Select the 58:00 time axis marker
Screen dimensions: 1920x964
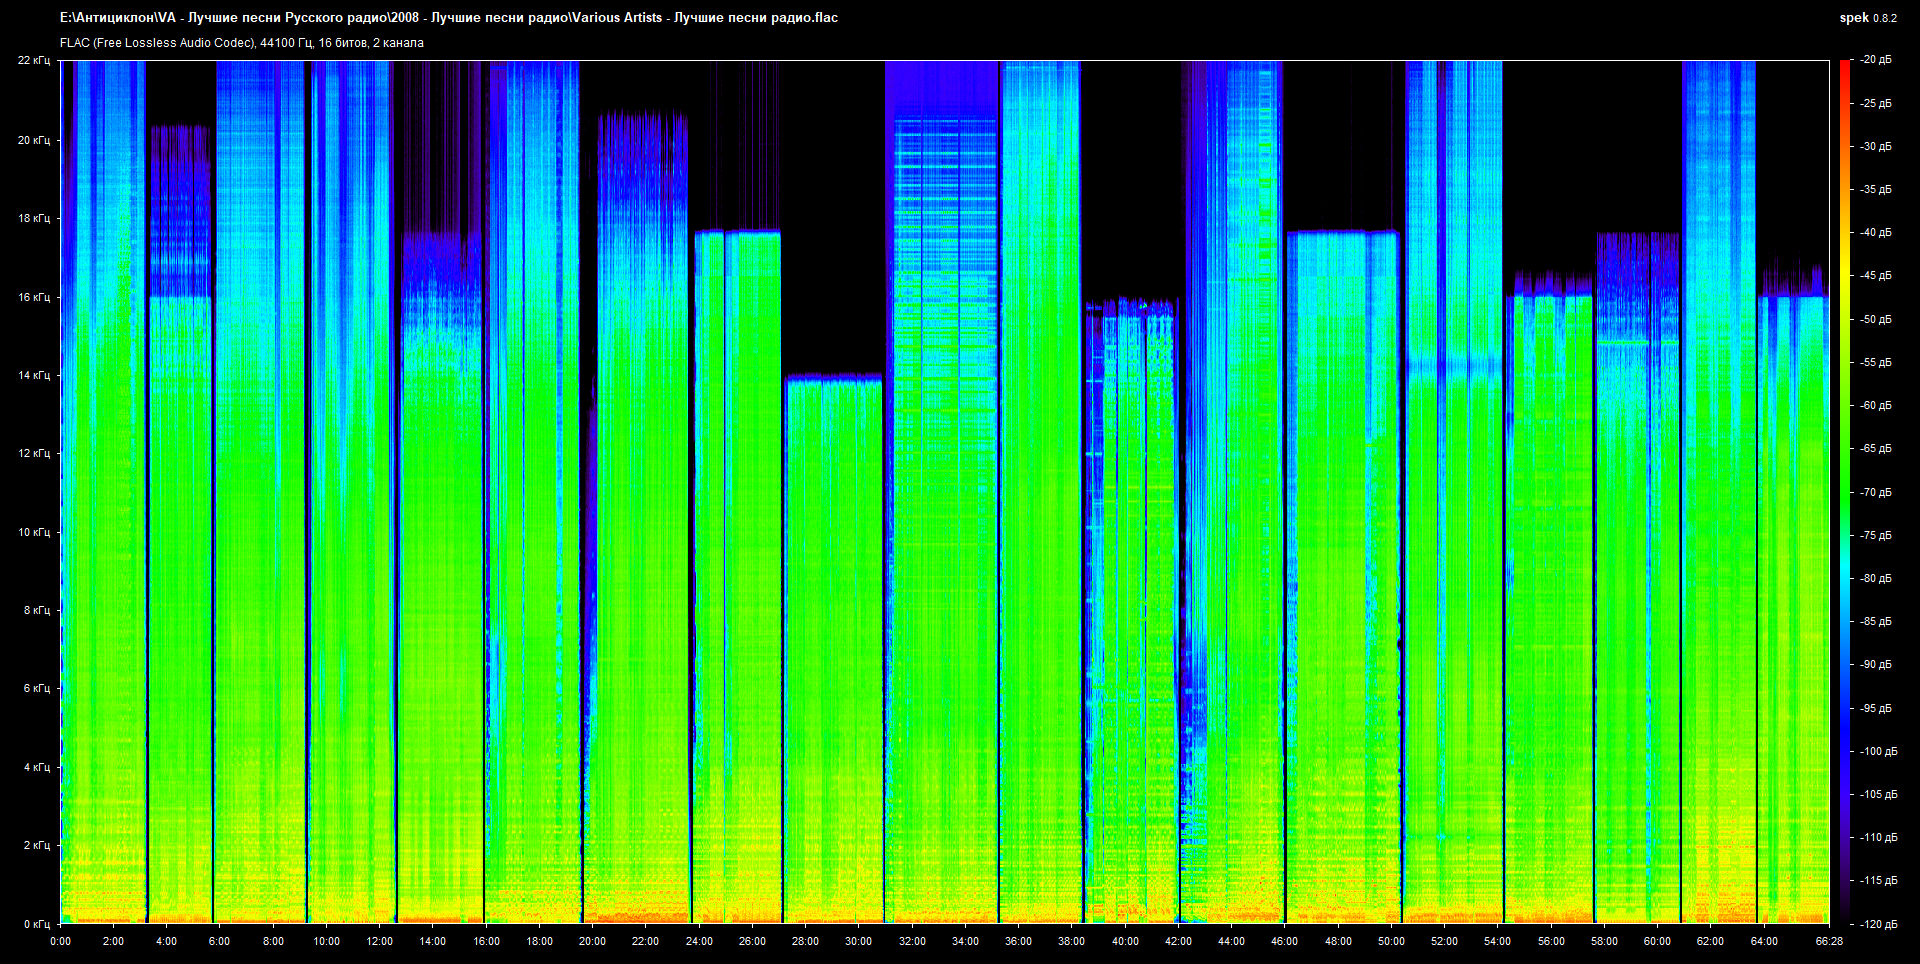click(1604, 941)
